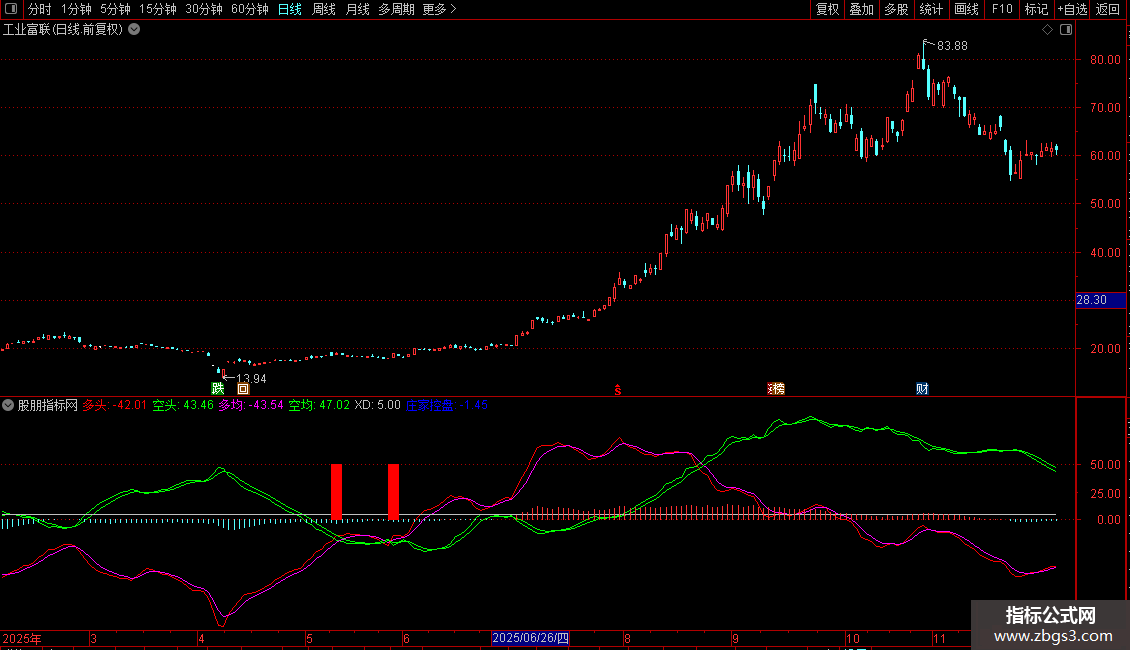Click the 叠加 overlay button
Image resolution: width=1130 pixels, height=650 pixels.
tap(861, 9)
